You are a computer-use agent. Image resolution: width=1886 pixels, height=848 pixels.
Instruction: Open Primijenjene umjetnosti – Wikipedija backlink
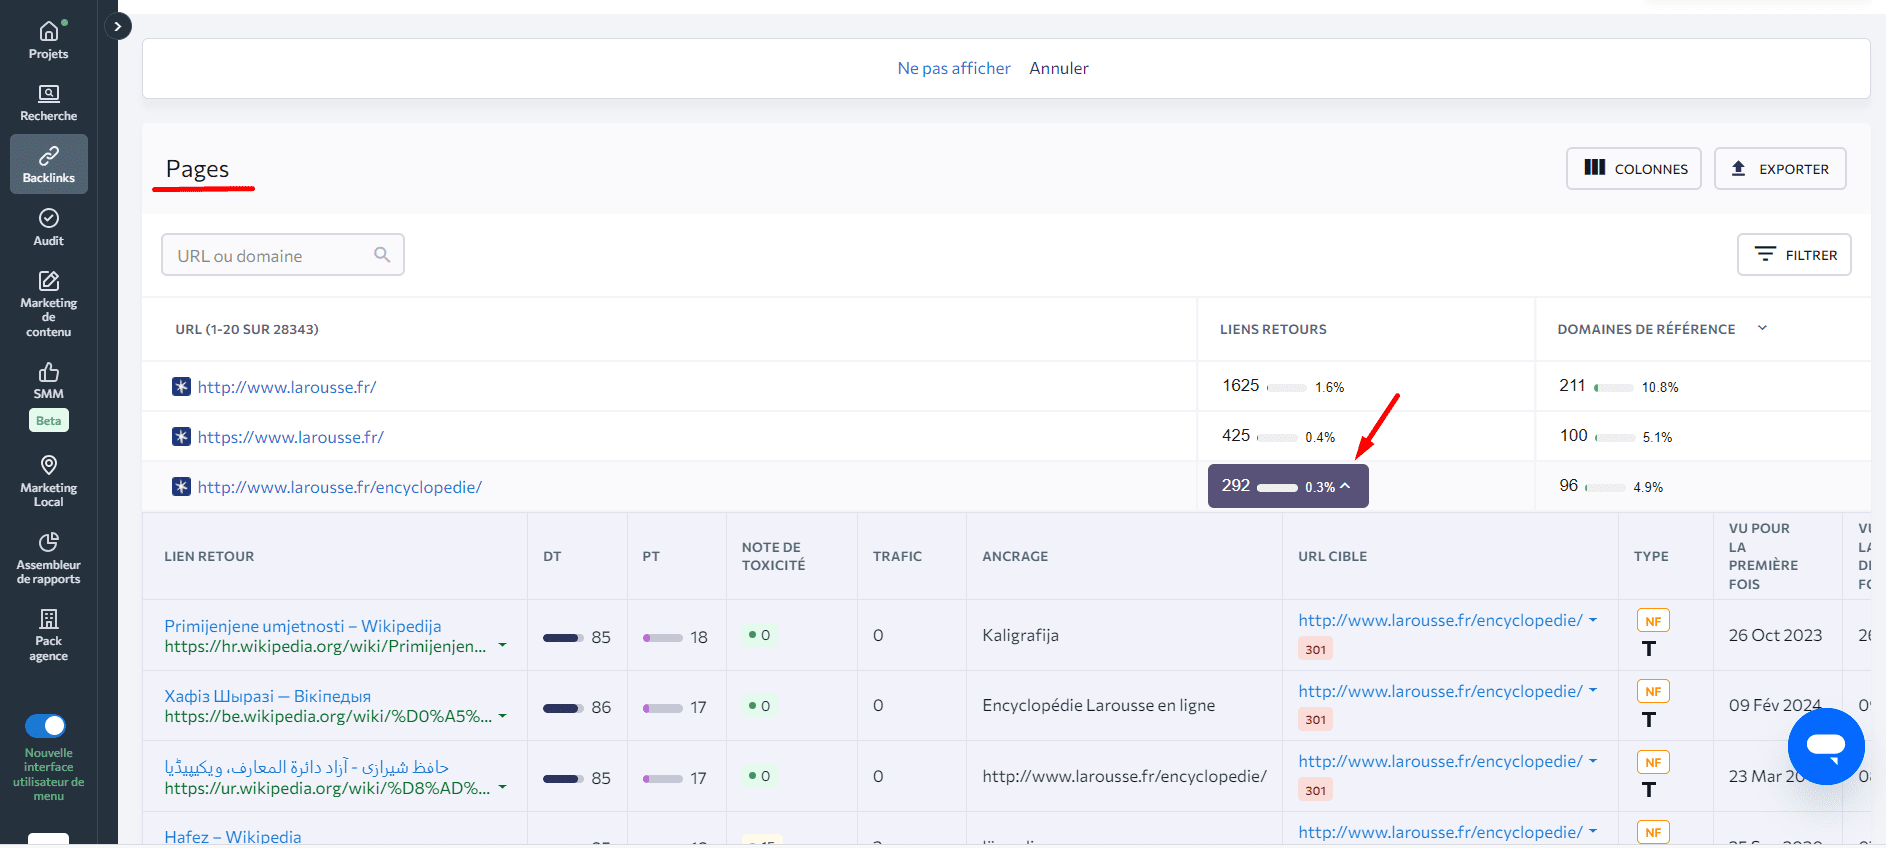[303, 626]
